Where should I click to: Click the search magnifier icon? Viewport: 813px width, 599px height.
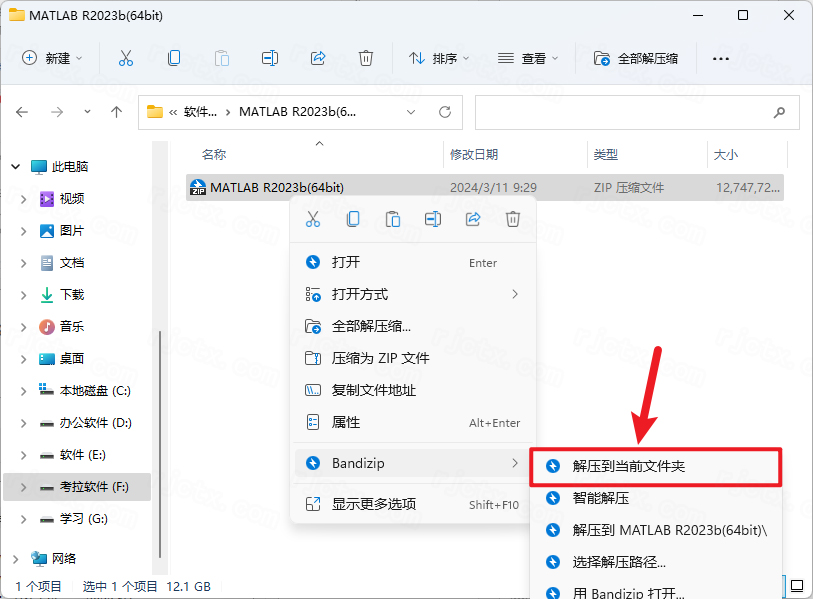pyautogui.click(x=779, y=112)
